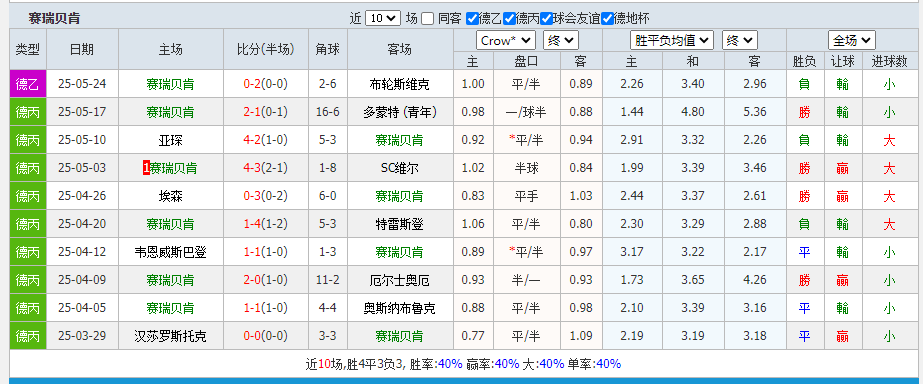The width and height of the screenshot is (923, 384).
Task: Open the recent matches count dropdown showing 10
Action: click(383, 18)
